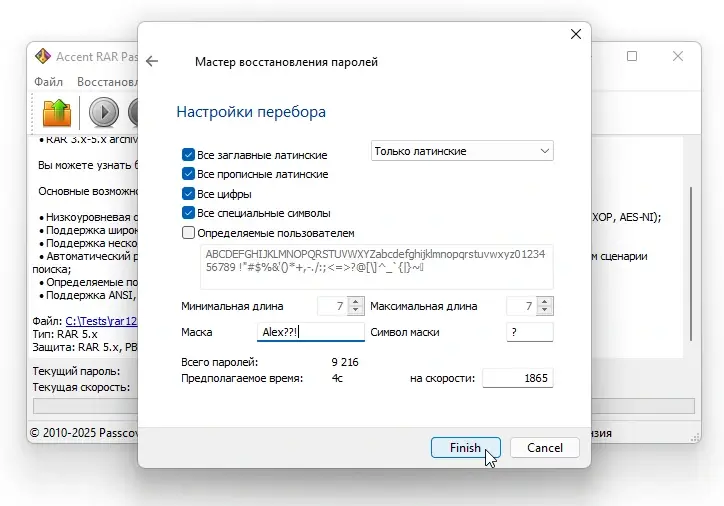Enable 'Определяемые пользователем' checkbox
Viewport: 724px width, 506px height.
tap(188, 233)
